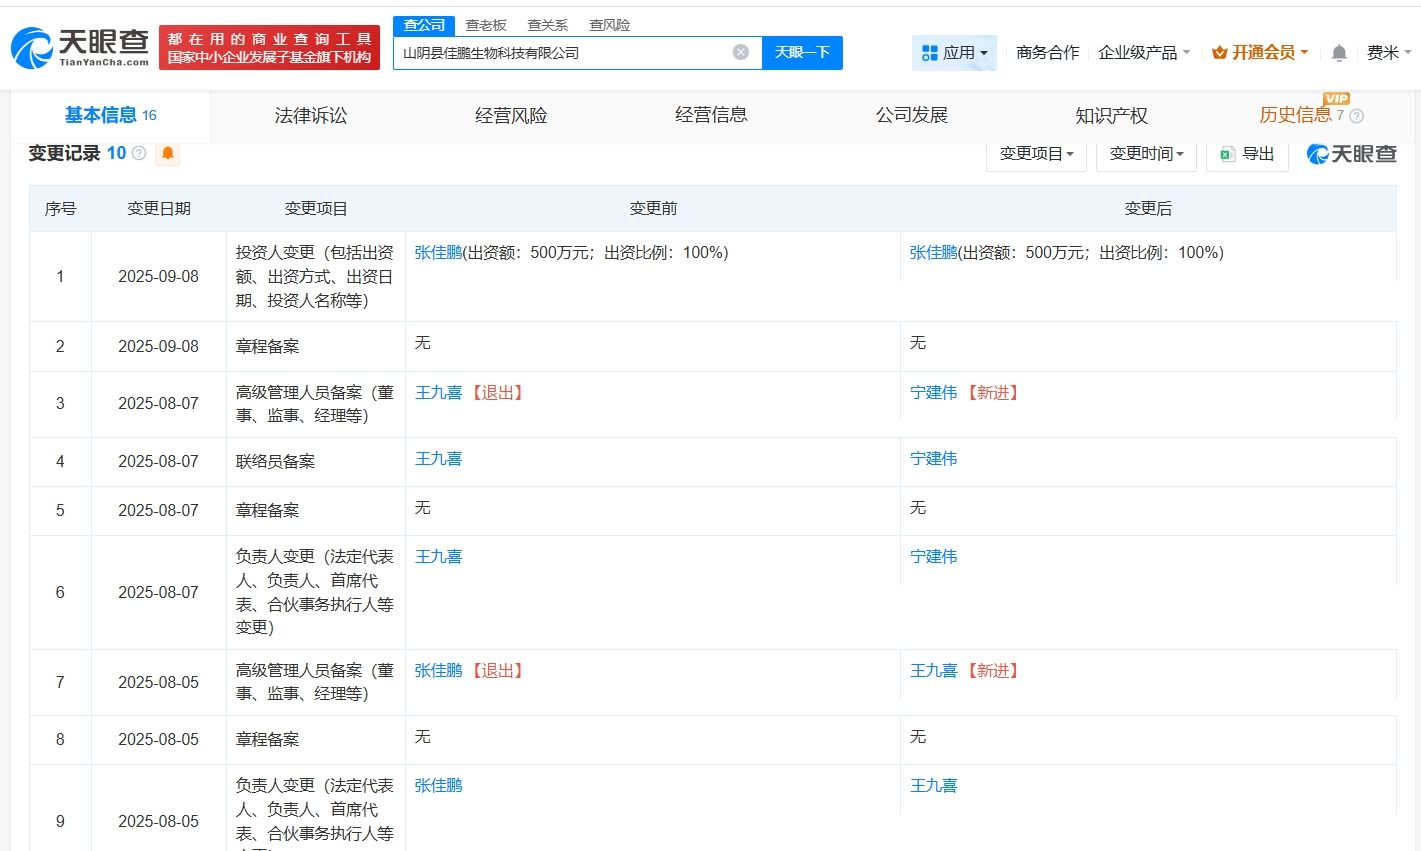Viewport: 1421px width, 851px height.
Task: Select the 查老板 search tab
Action: (486, 25)
